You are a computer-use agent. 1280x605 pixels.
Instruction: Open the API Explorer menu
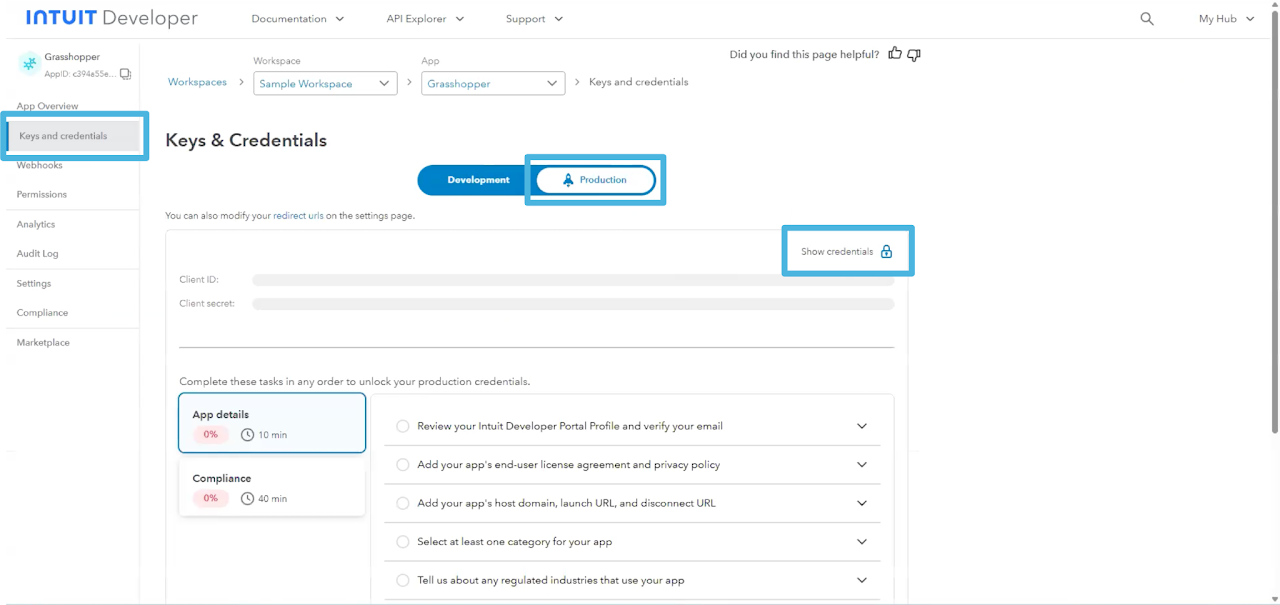click(x=425, y=19)
